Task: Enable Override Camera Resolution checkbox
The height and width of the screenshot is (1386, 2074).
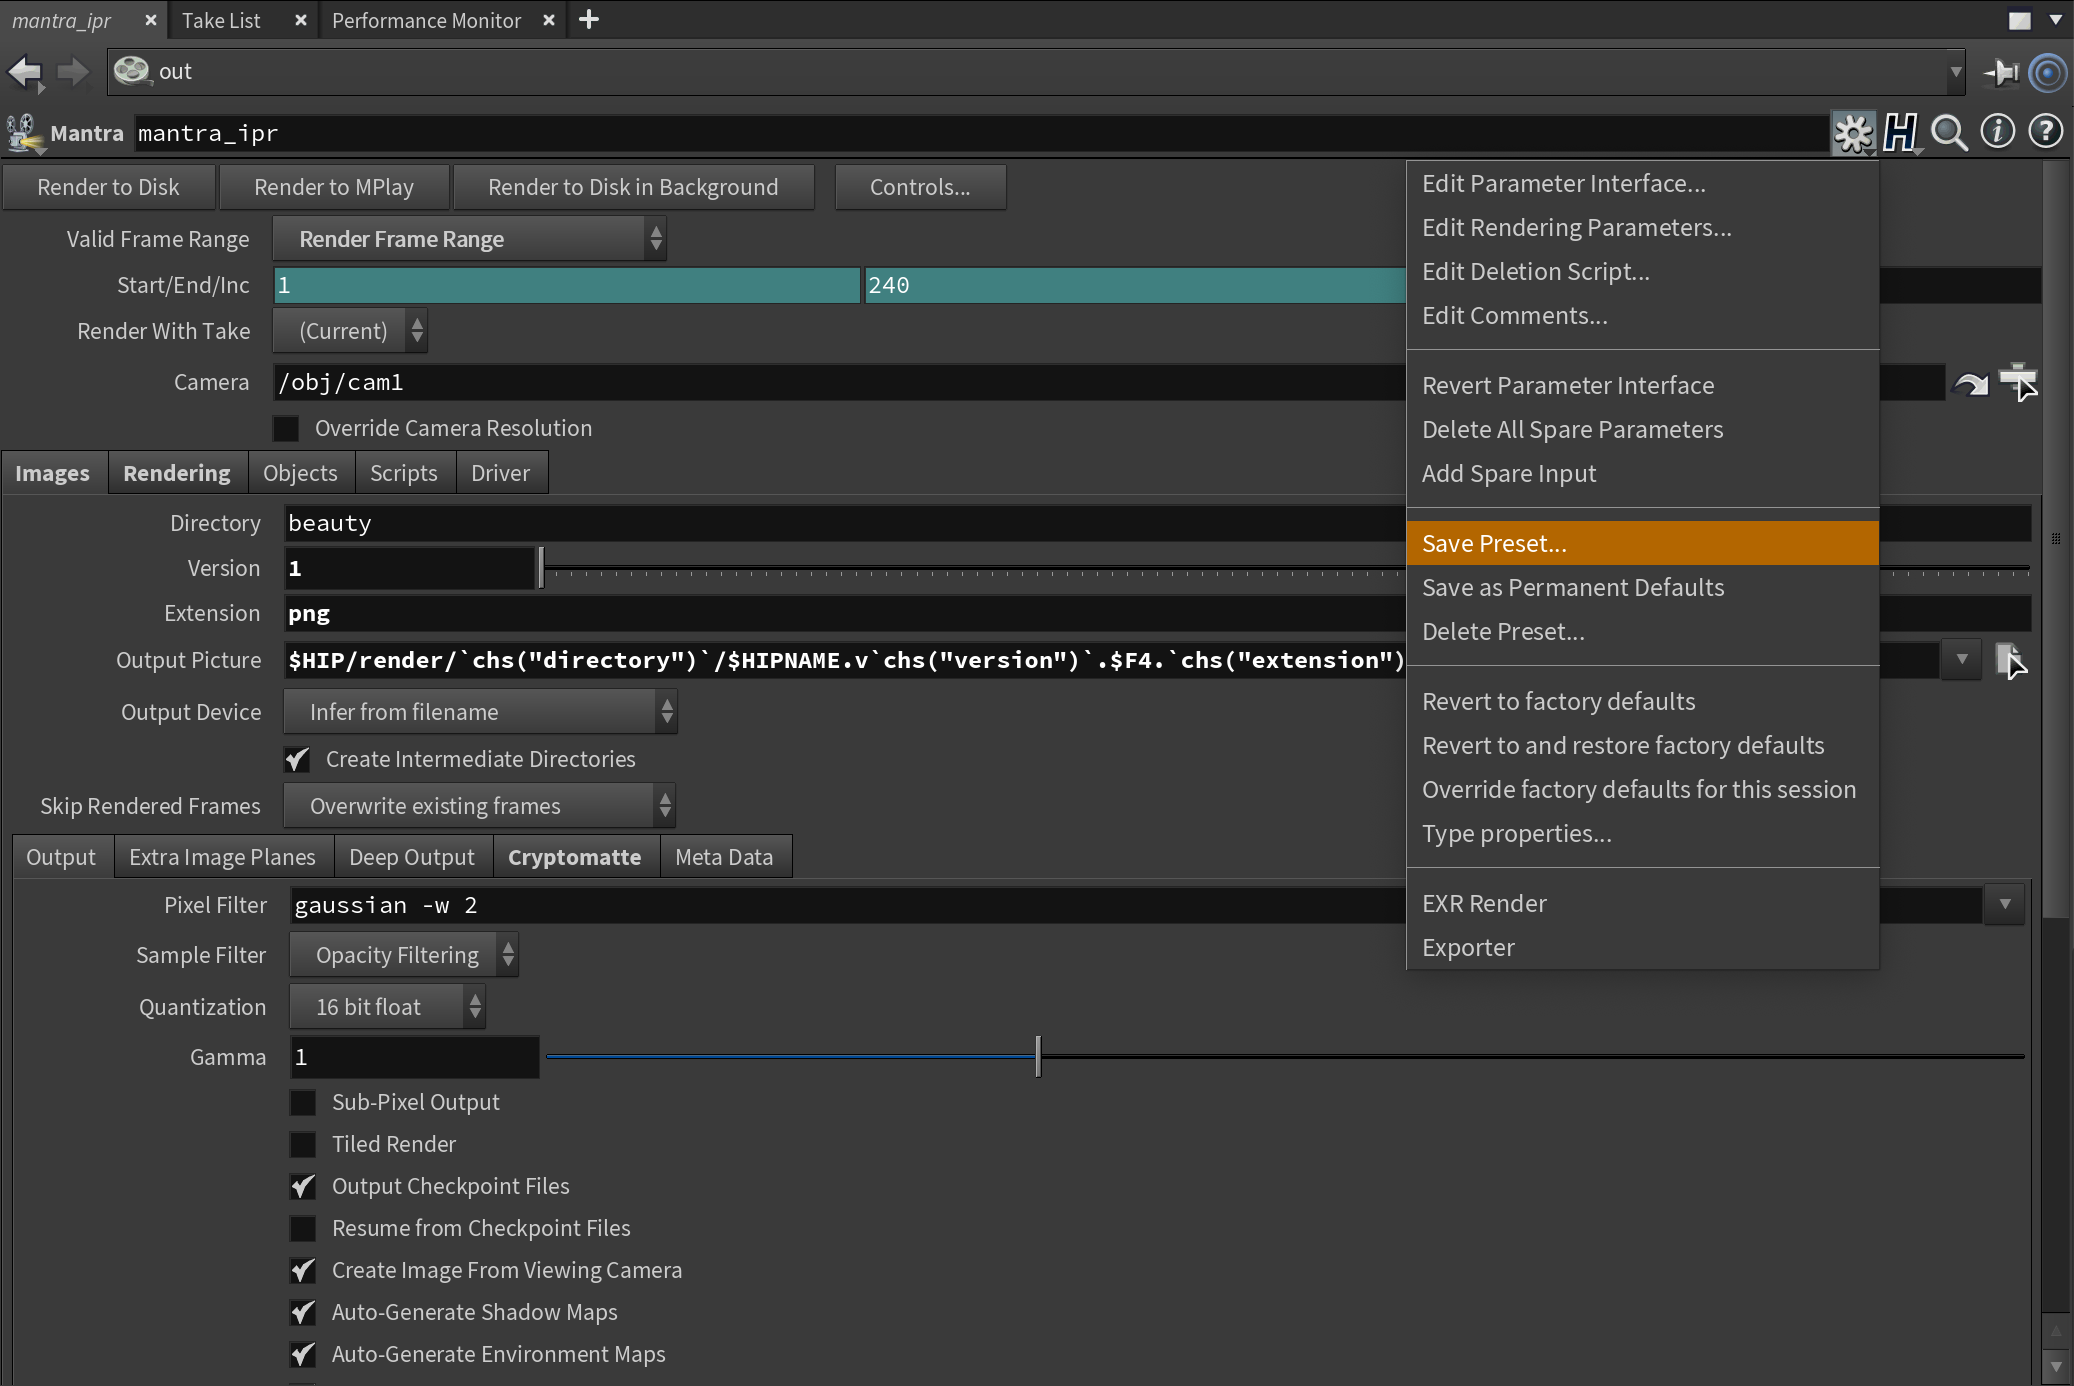Action: click(x=287, y=428)
